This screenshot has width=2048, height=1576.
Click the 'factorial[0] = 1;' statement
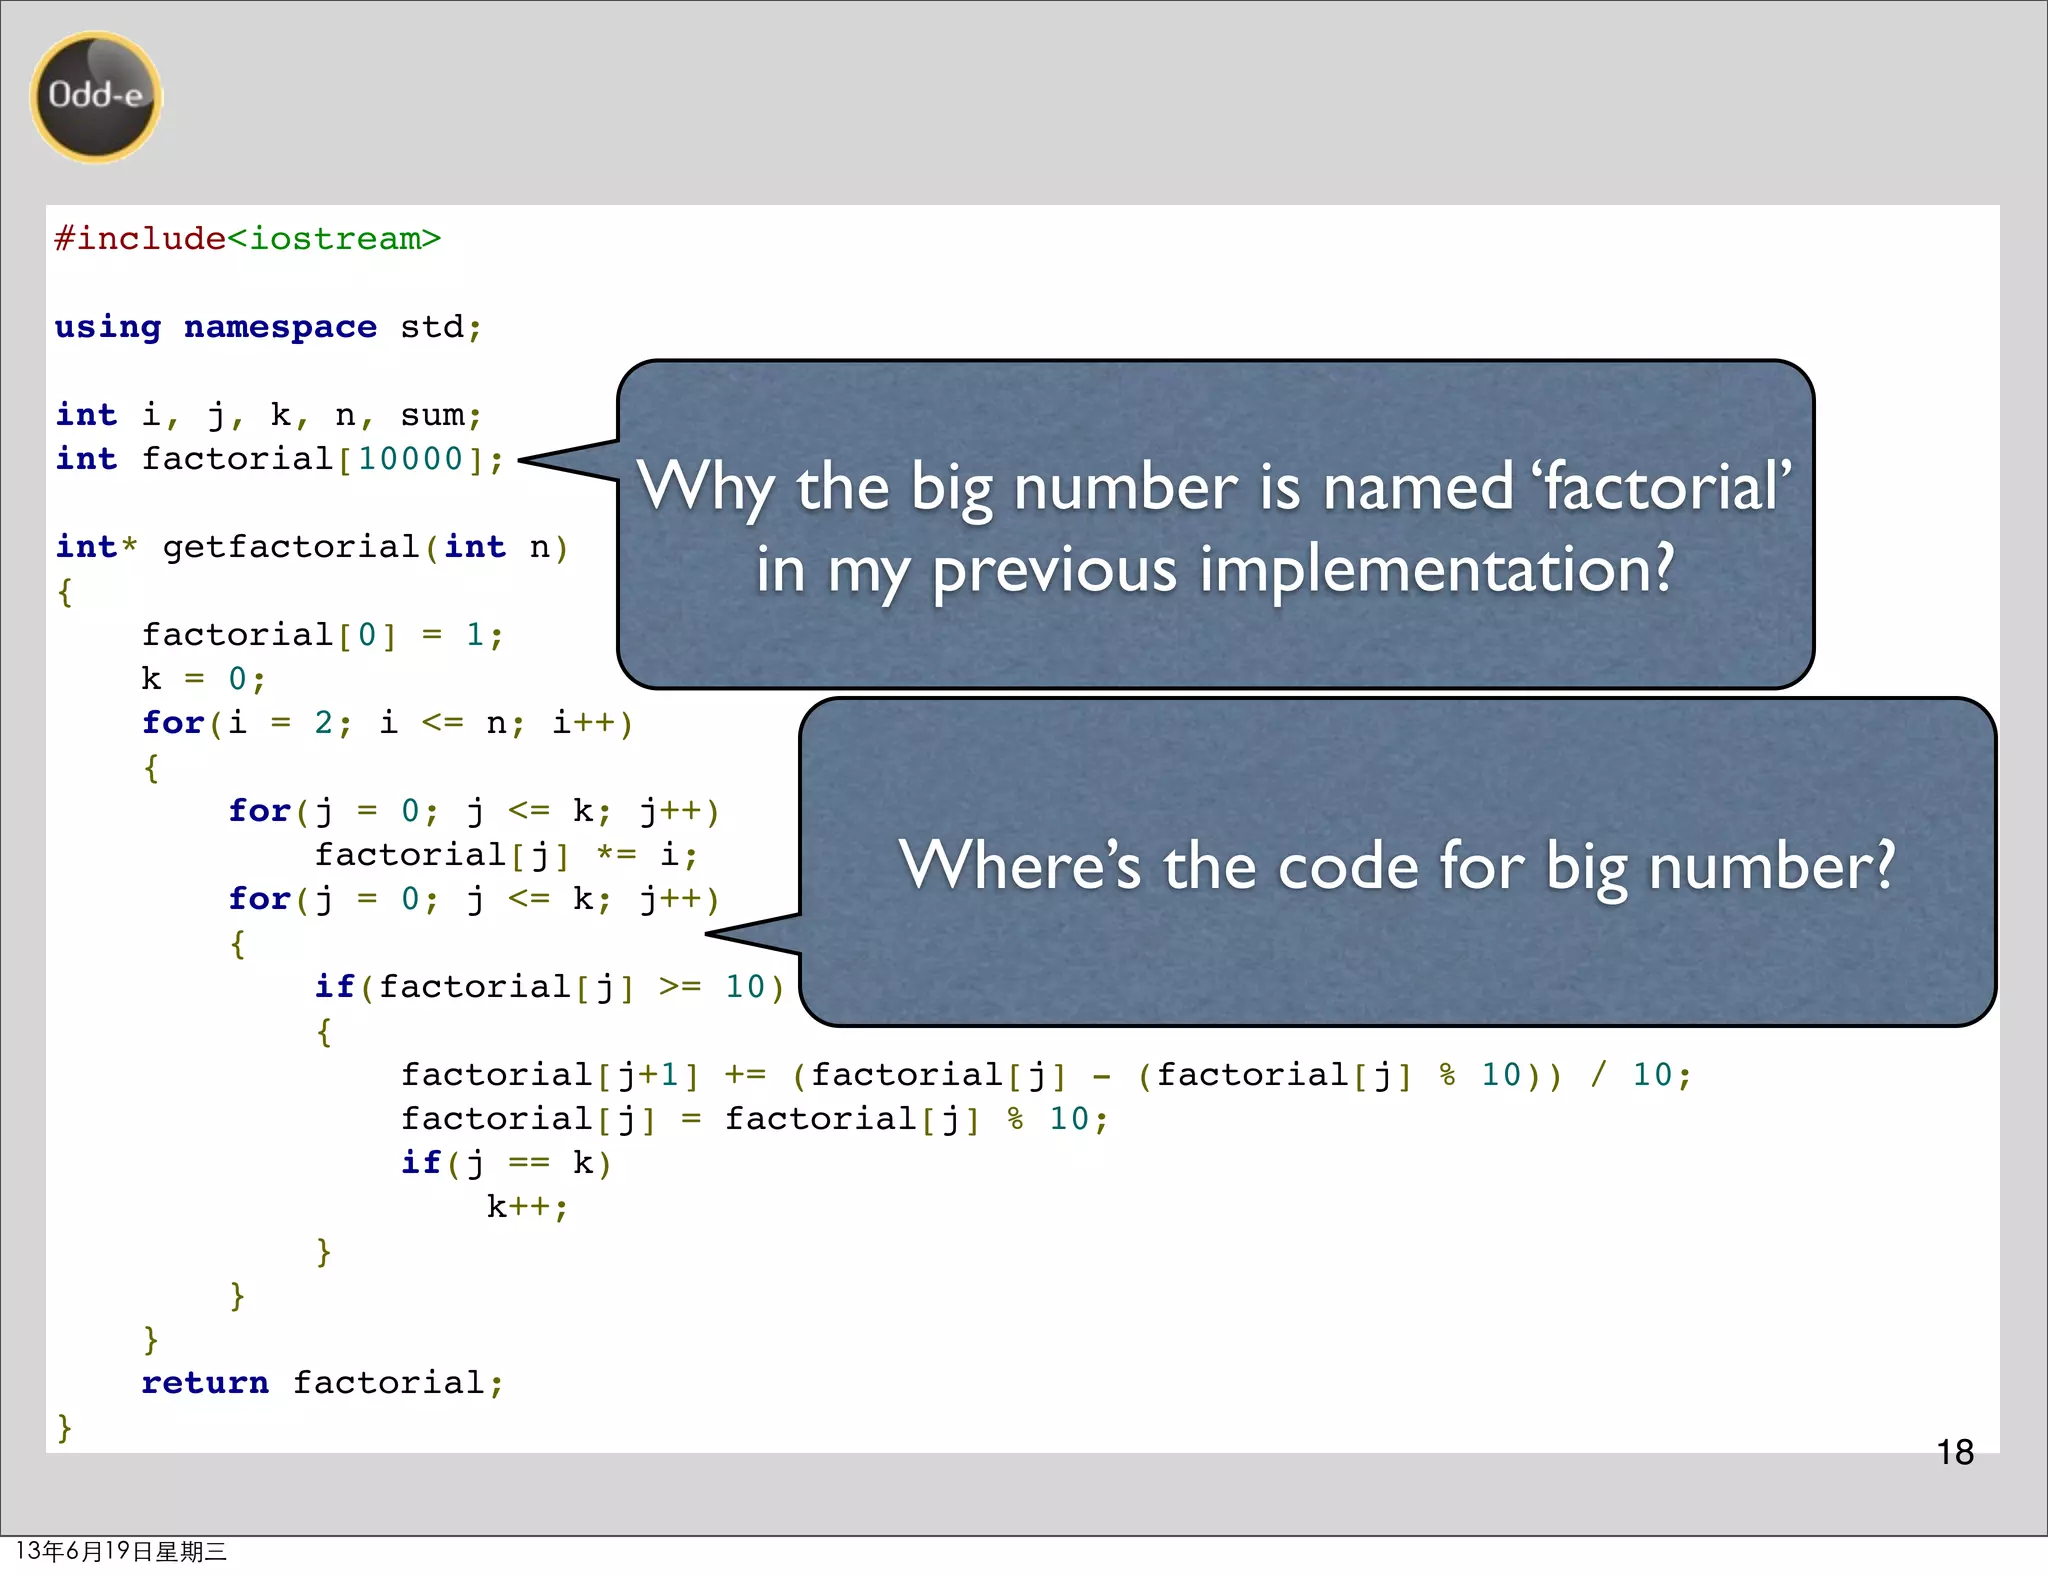click(322, 635)
